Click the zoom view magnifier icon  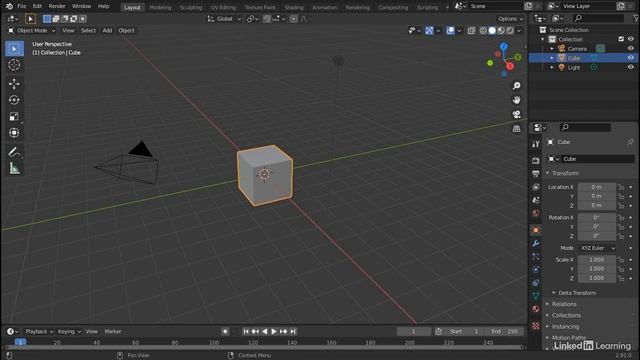point(516,86)
